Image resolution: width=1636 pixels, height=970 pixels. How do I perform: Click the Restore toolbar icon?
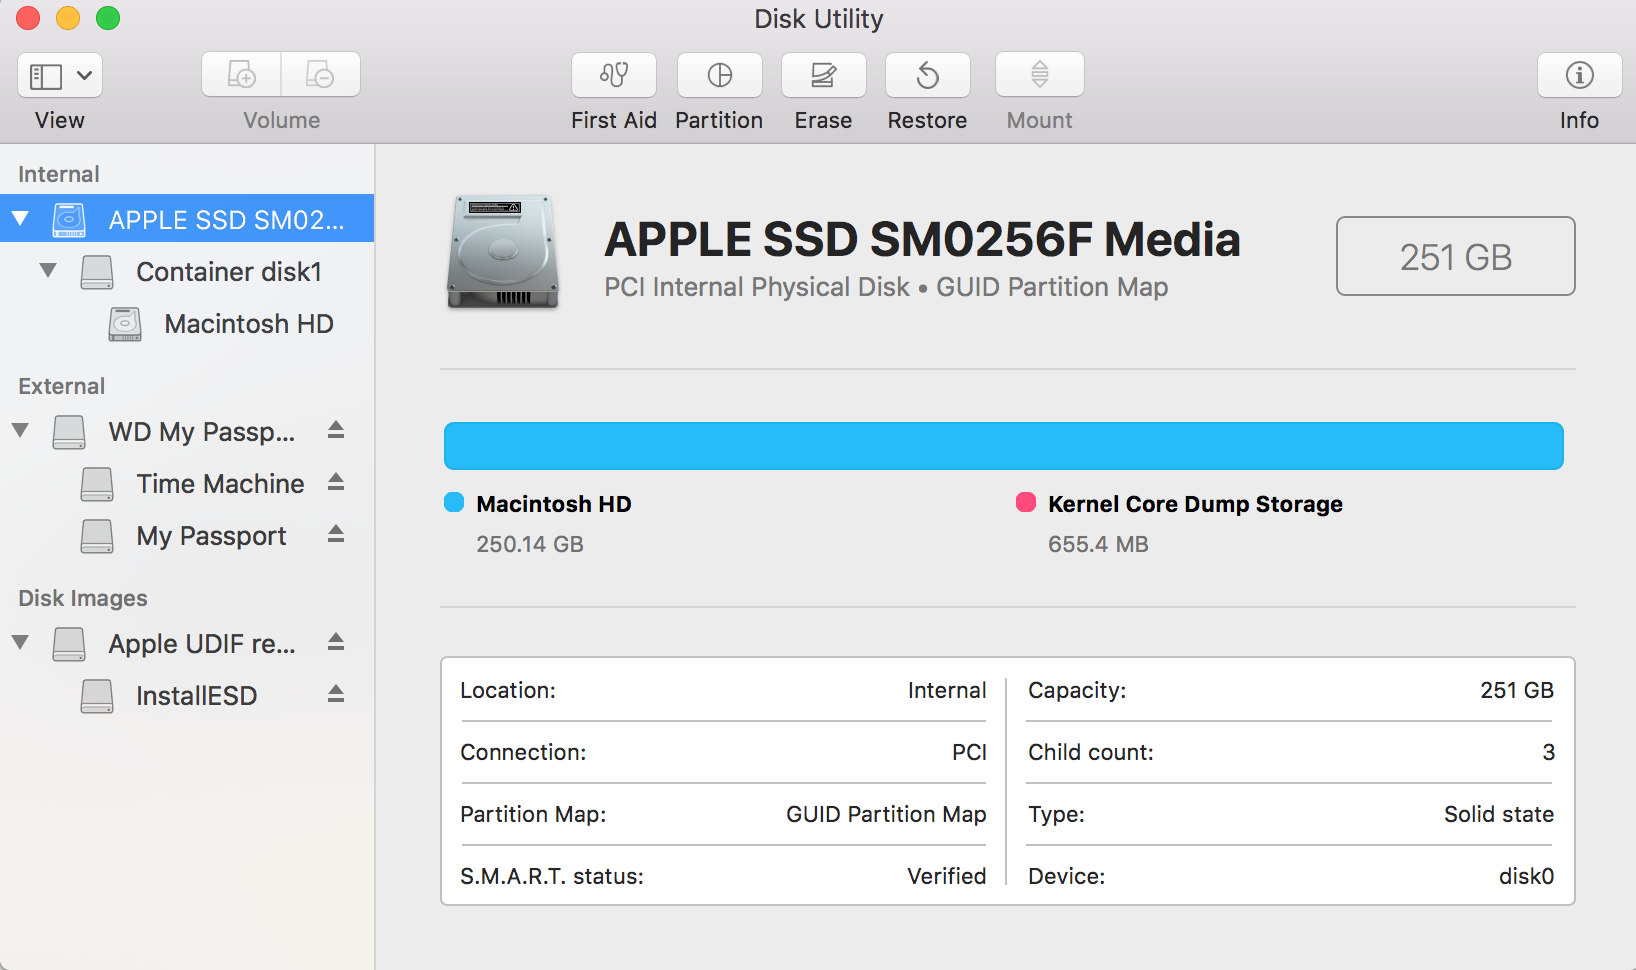[928, 75]
